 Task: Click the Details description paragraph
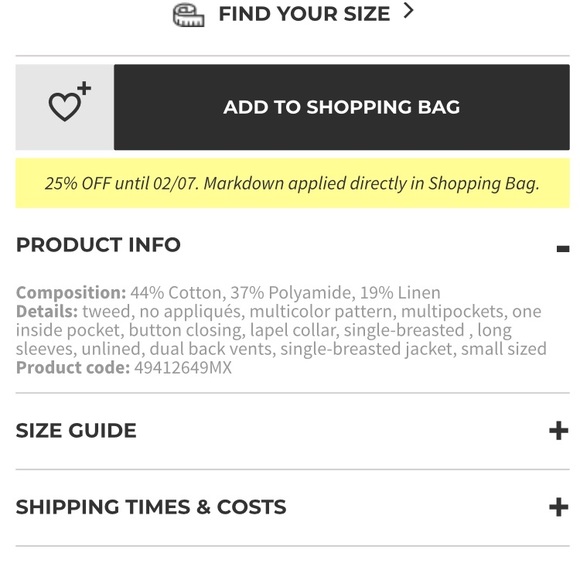[281, 330]
